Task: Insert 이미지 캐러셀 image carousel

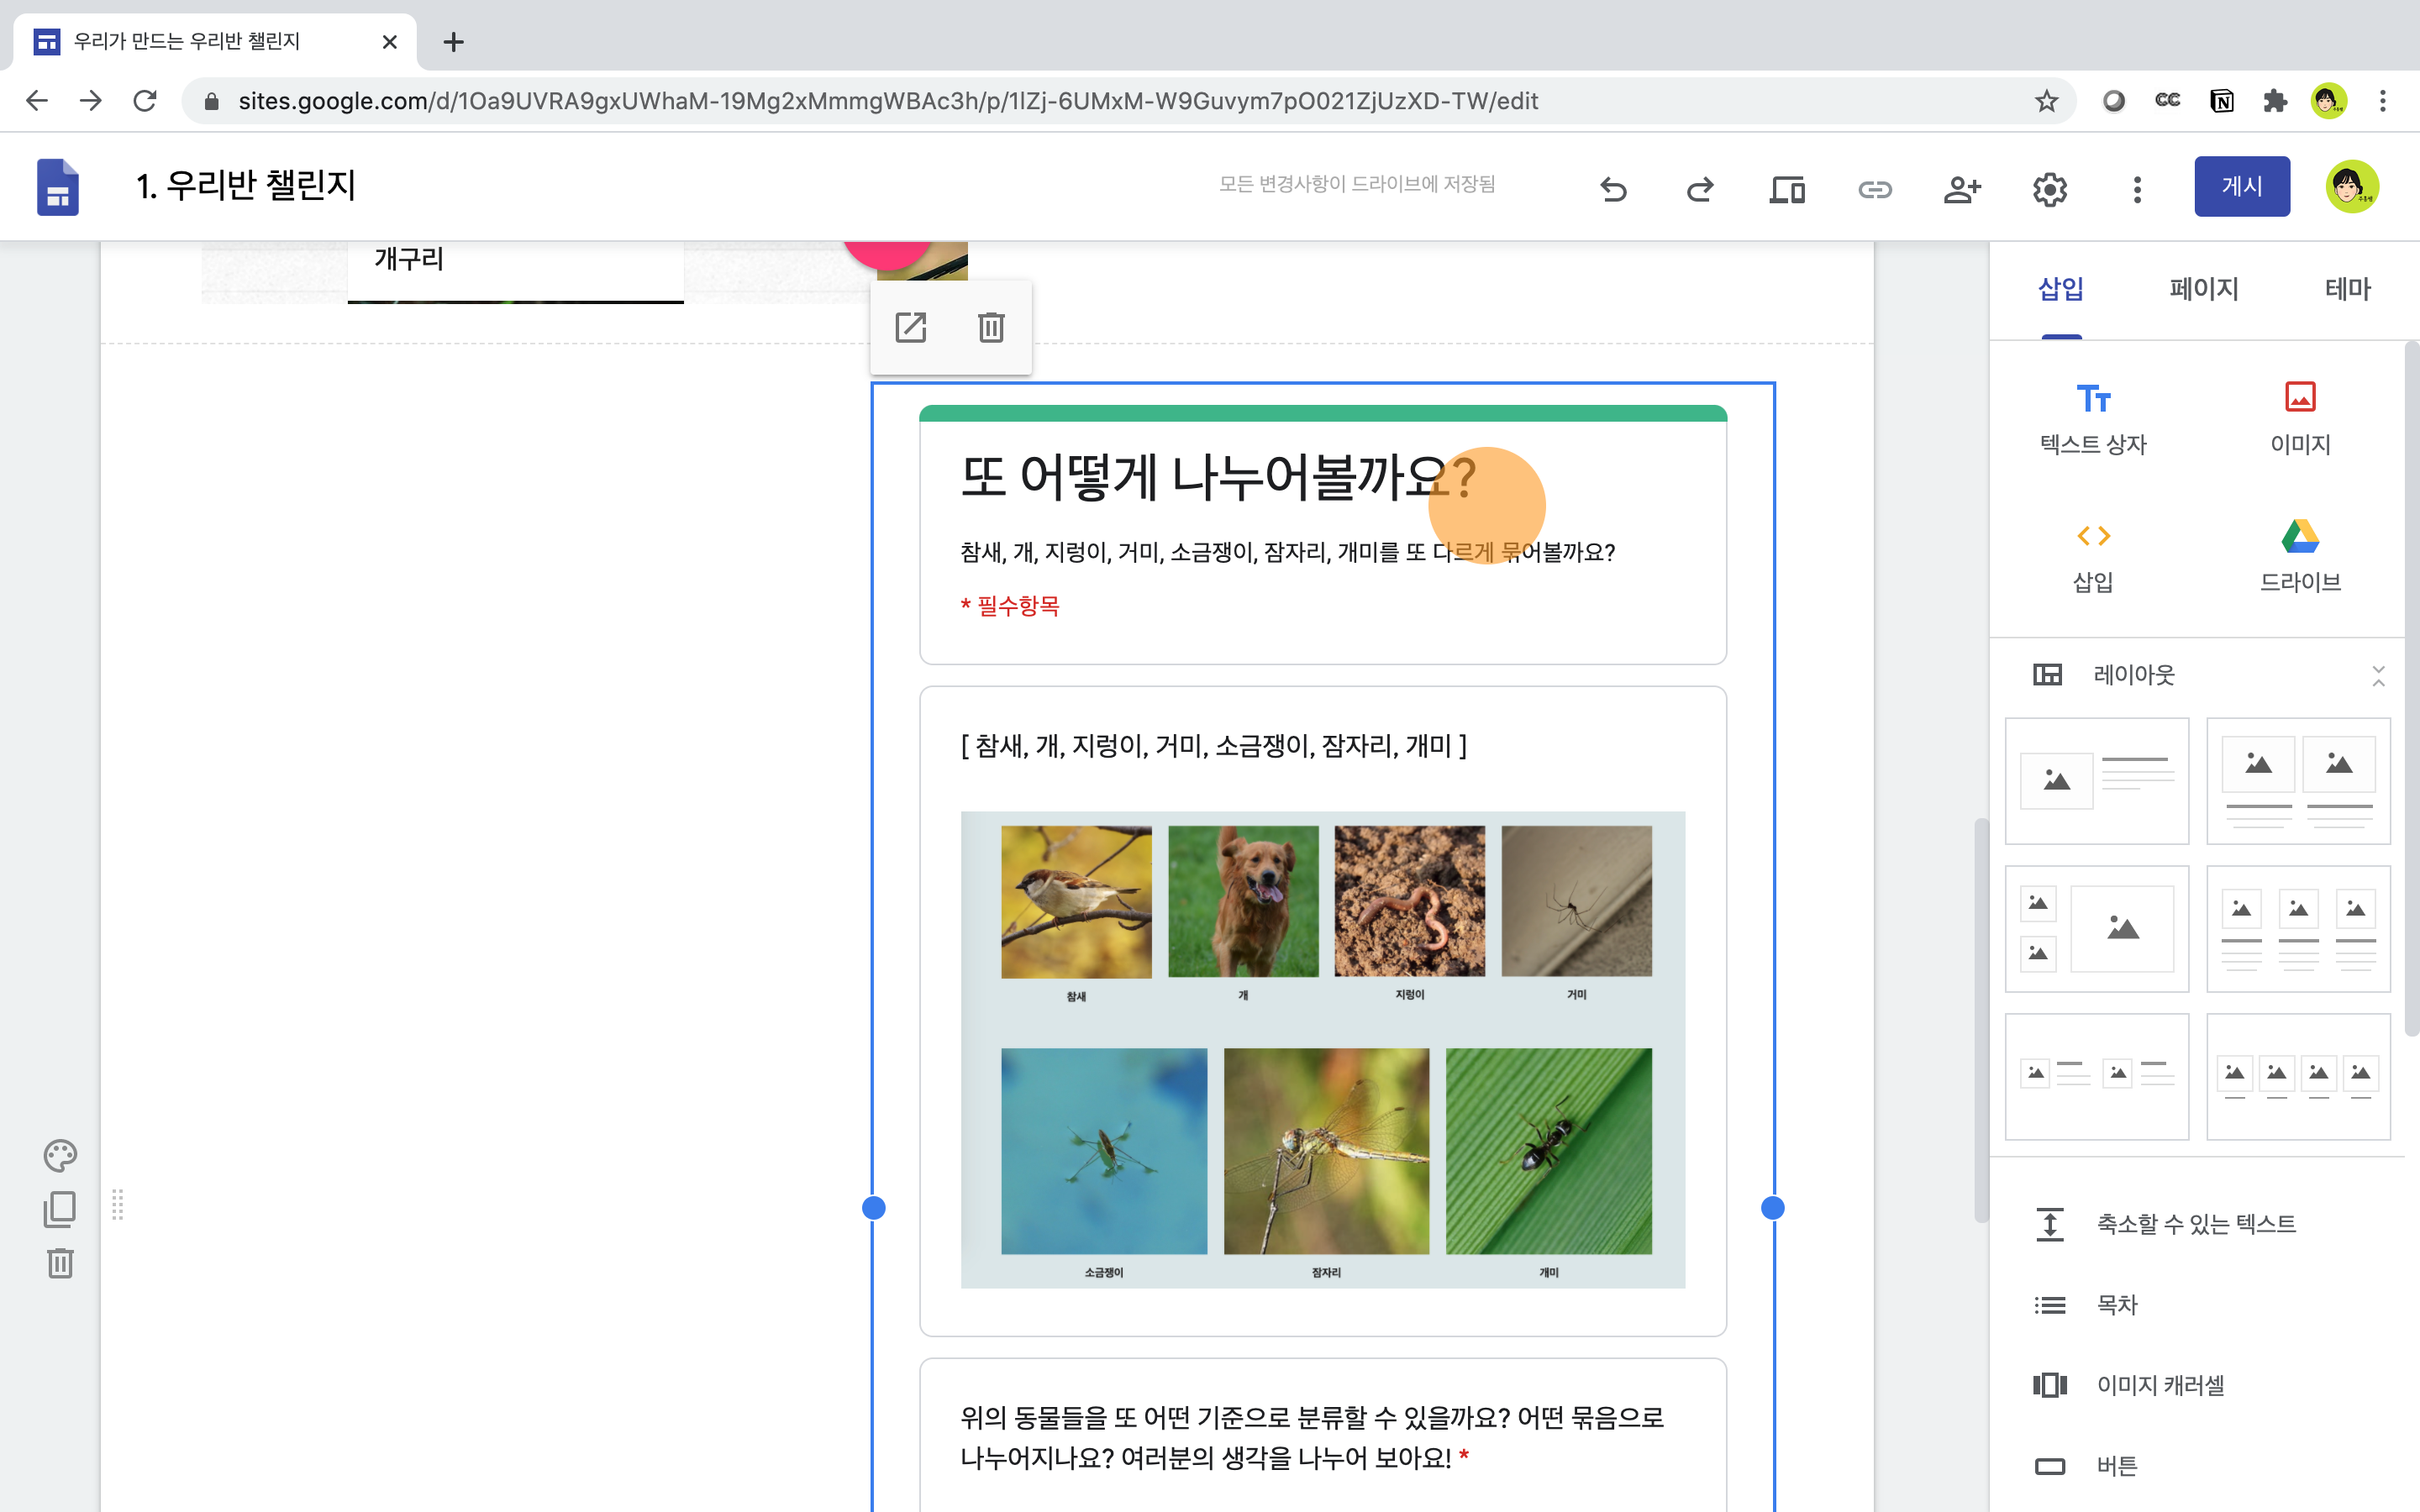Action: click(x=2160, y=1385)
